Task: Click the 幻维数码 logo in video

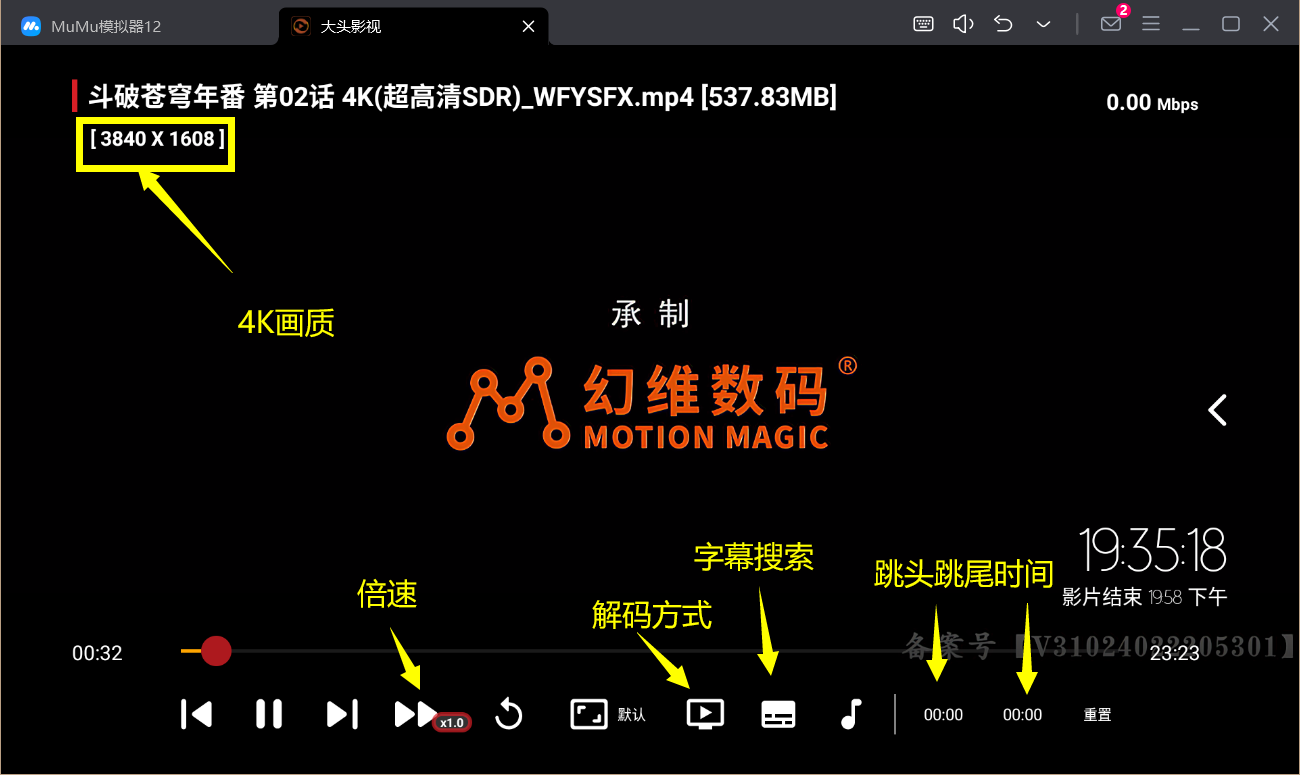Action: pos(652,402)
